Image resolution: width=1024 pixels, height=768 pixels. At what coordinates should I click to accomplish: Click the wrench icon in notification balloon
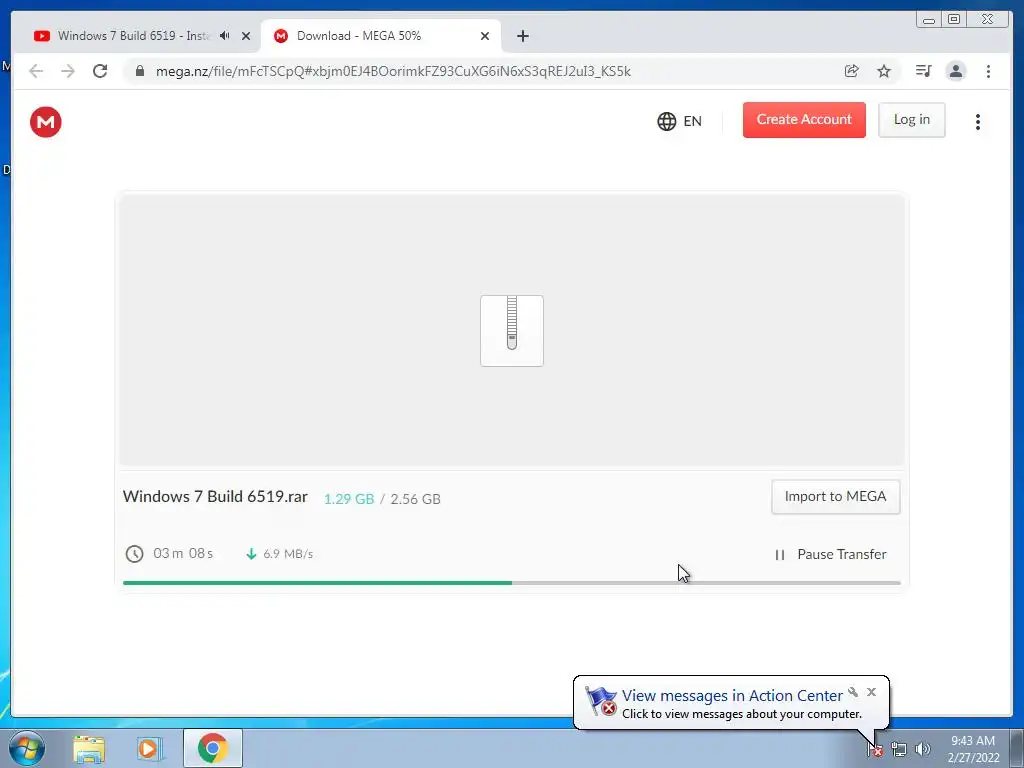(853, 692)
